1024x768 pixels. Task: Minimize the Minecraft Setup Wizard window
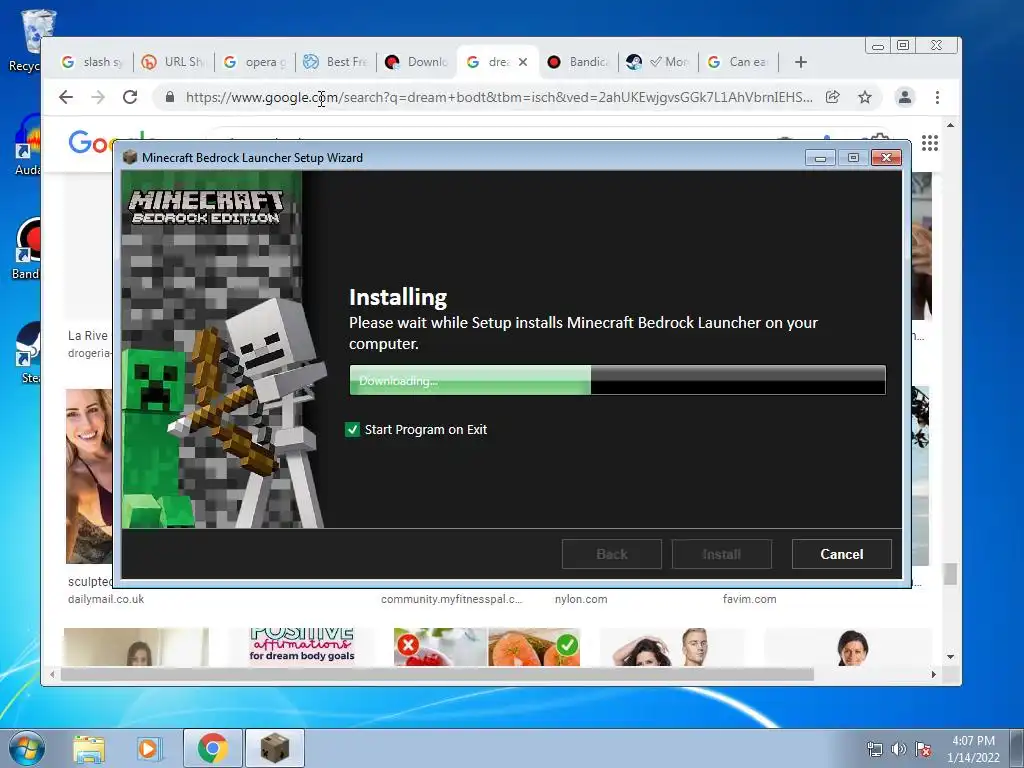click(820, 157)
